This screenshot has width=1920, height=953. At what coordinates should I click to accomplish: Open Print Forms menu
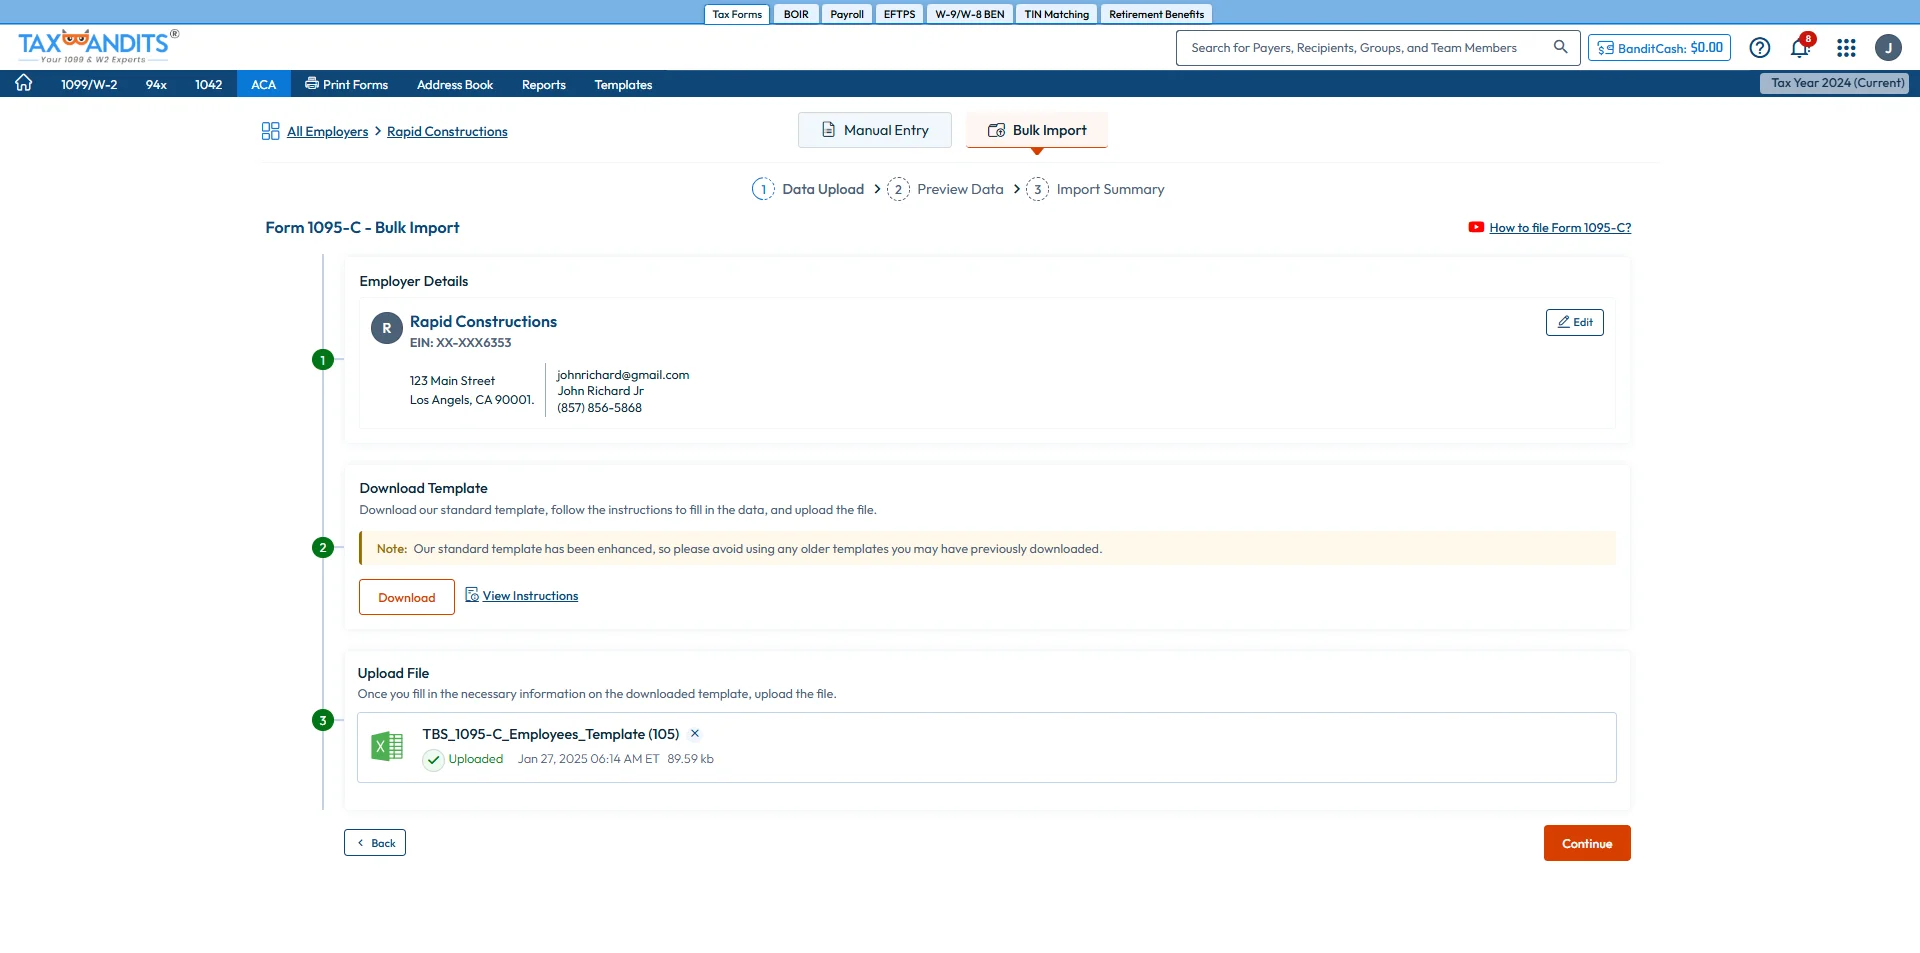point(347,84)
